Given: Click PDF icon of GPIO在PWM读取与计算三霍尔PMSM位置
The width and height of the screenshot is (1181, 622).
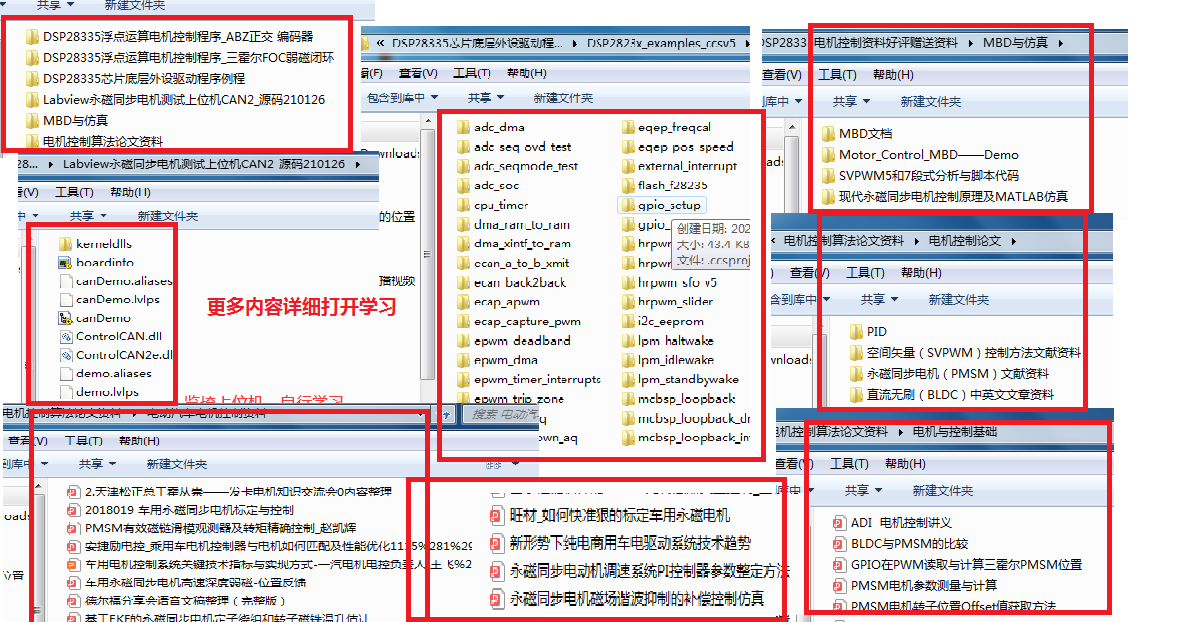Looking at the screenshot, I should point(839,565).
